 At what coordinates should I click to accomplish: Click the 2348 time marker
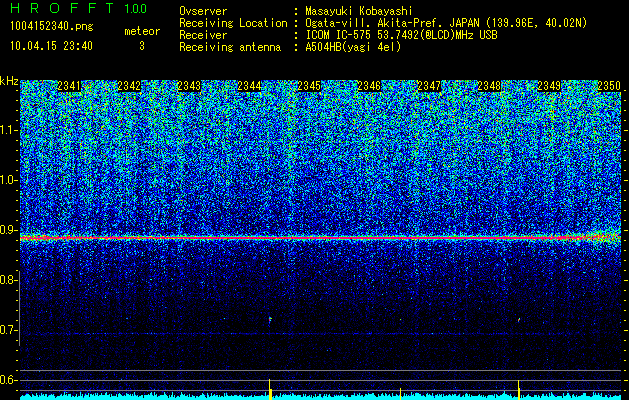489,86
